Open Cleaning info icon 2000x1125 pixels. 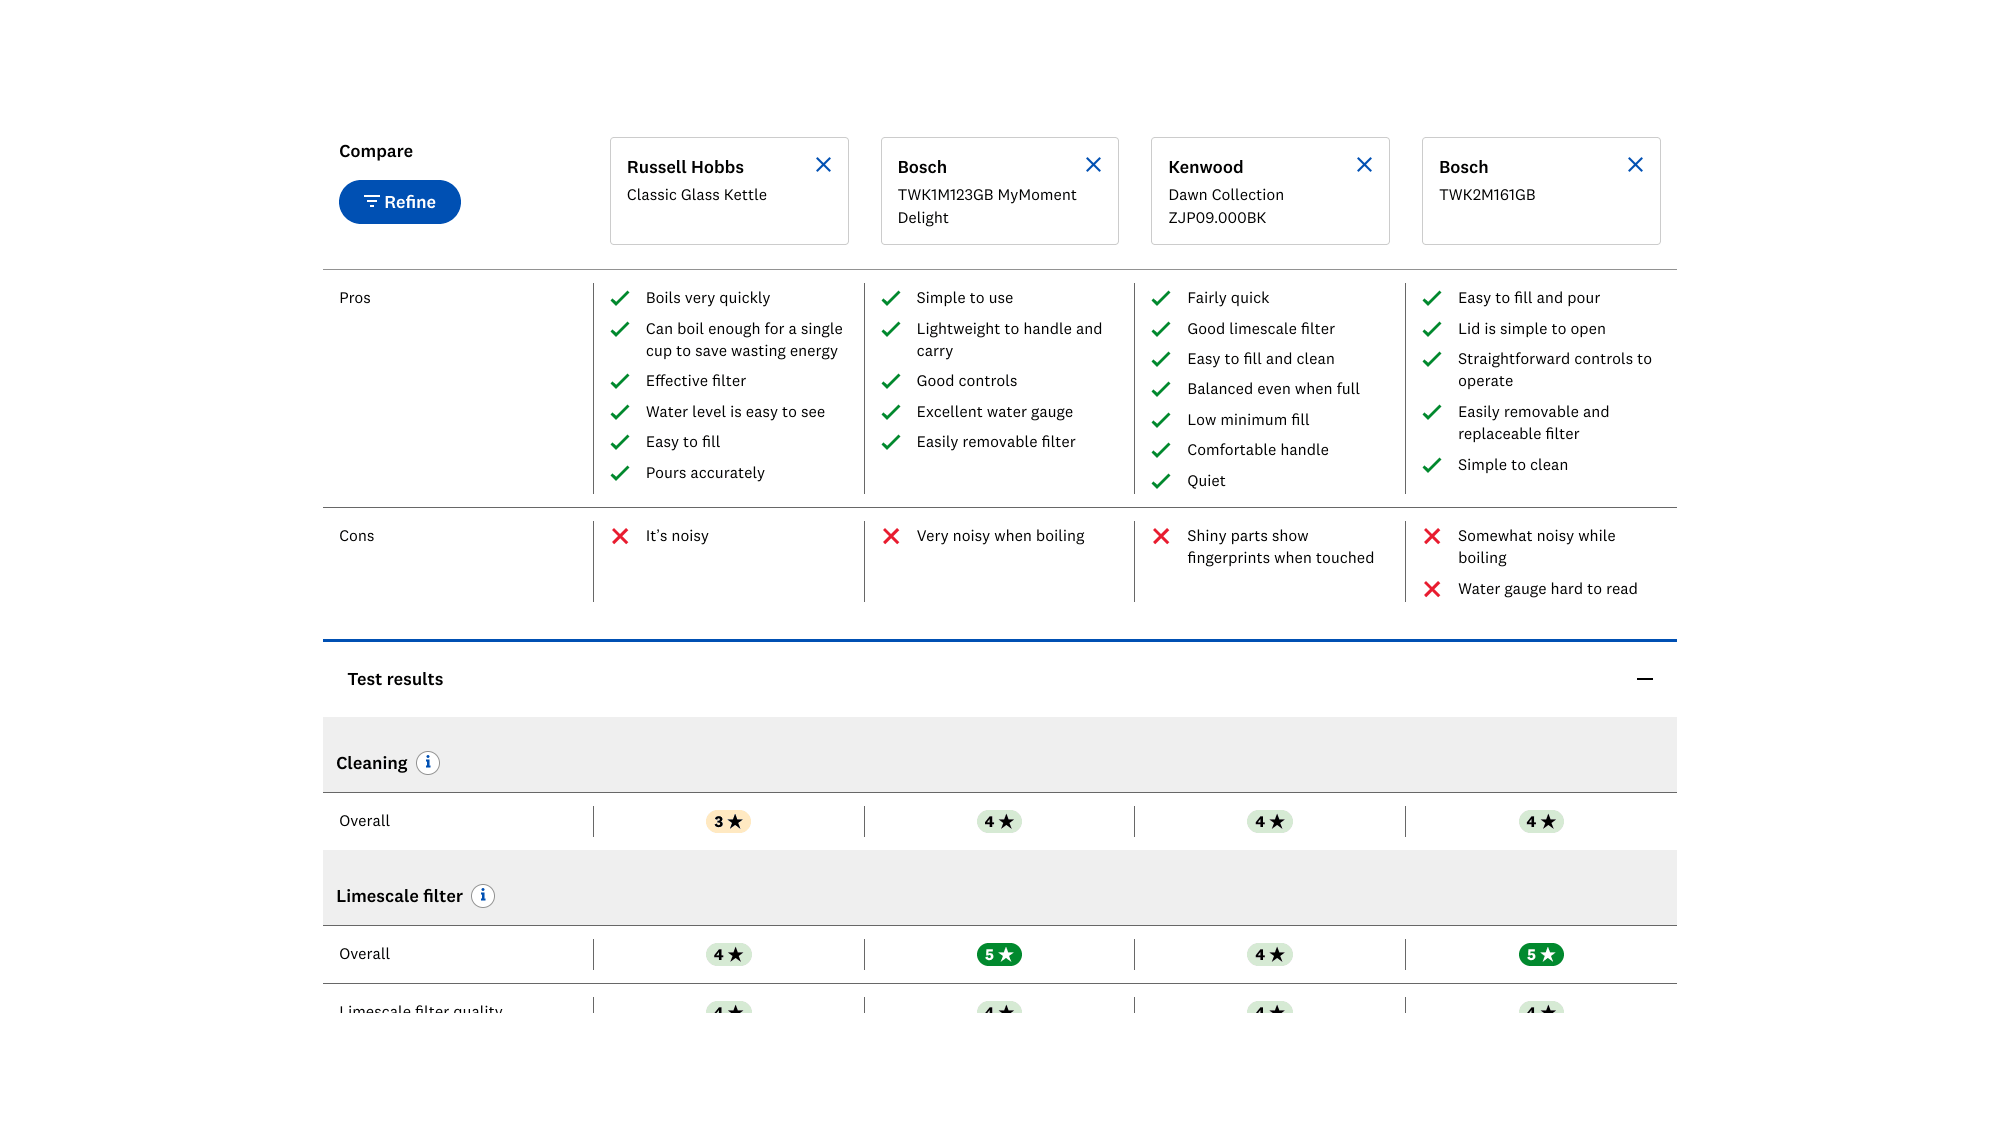point(428,763)
